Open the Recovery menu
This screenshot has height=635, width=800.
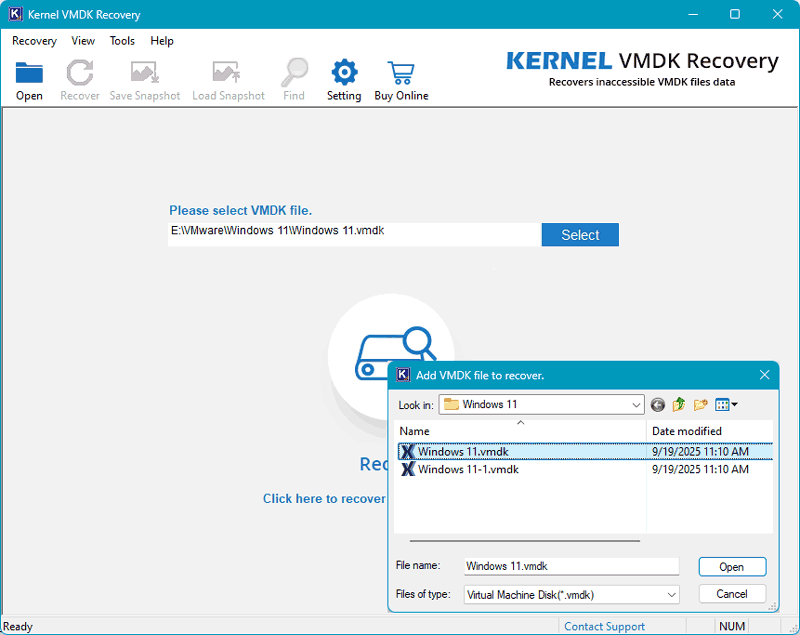(34, 41)
